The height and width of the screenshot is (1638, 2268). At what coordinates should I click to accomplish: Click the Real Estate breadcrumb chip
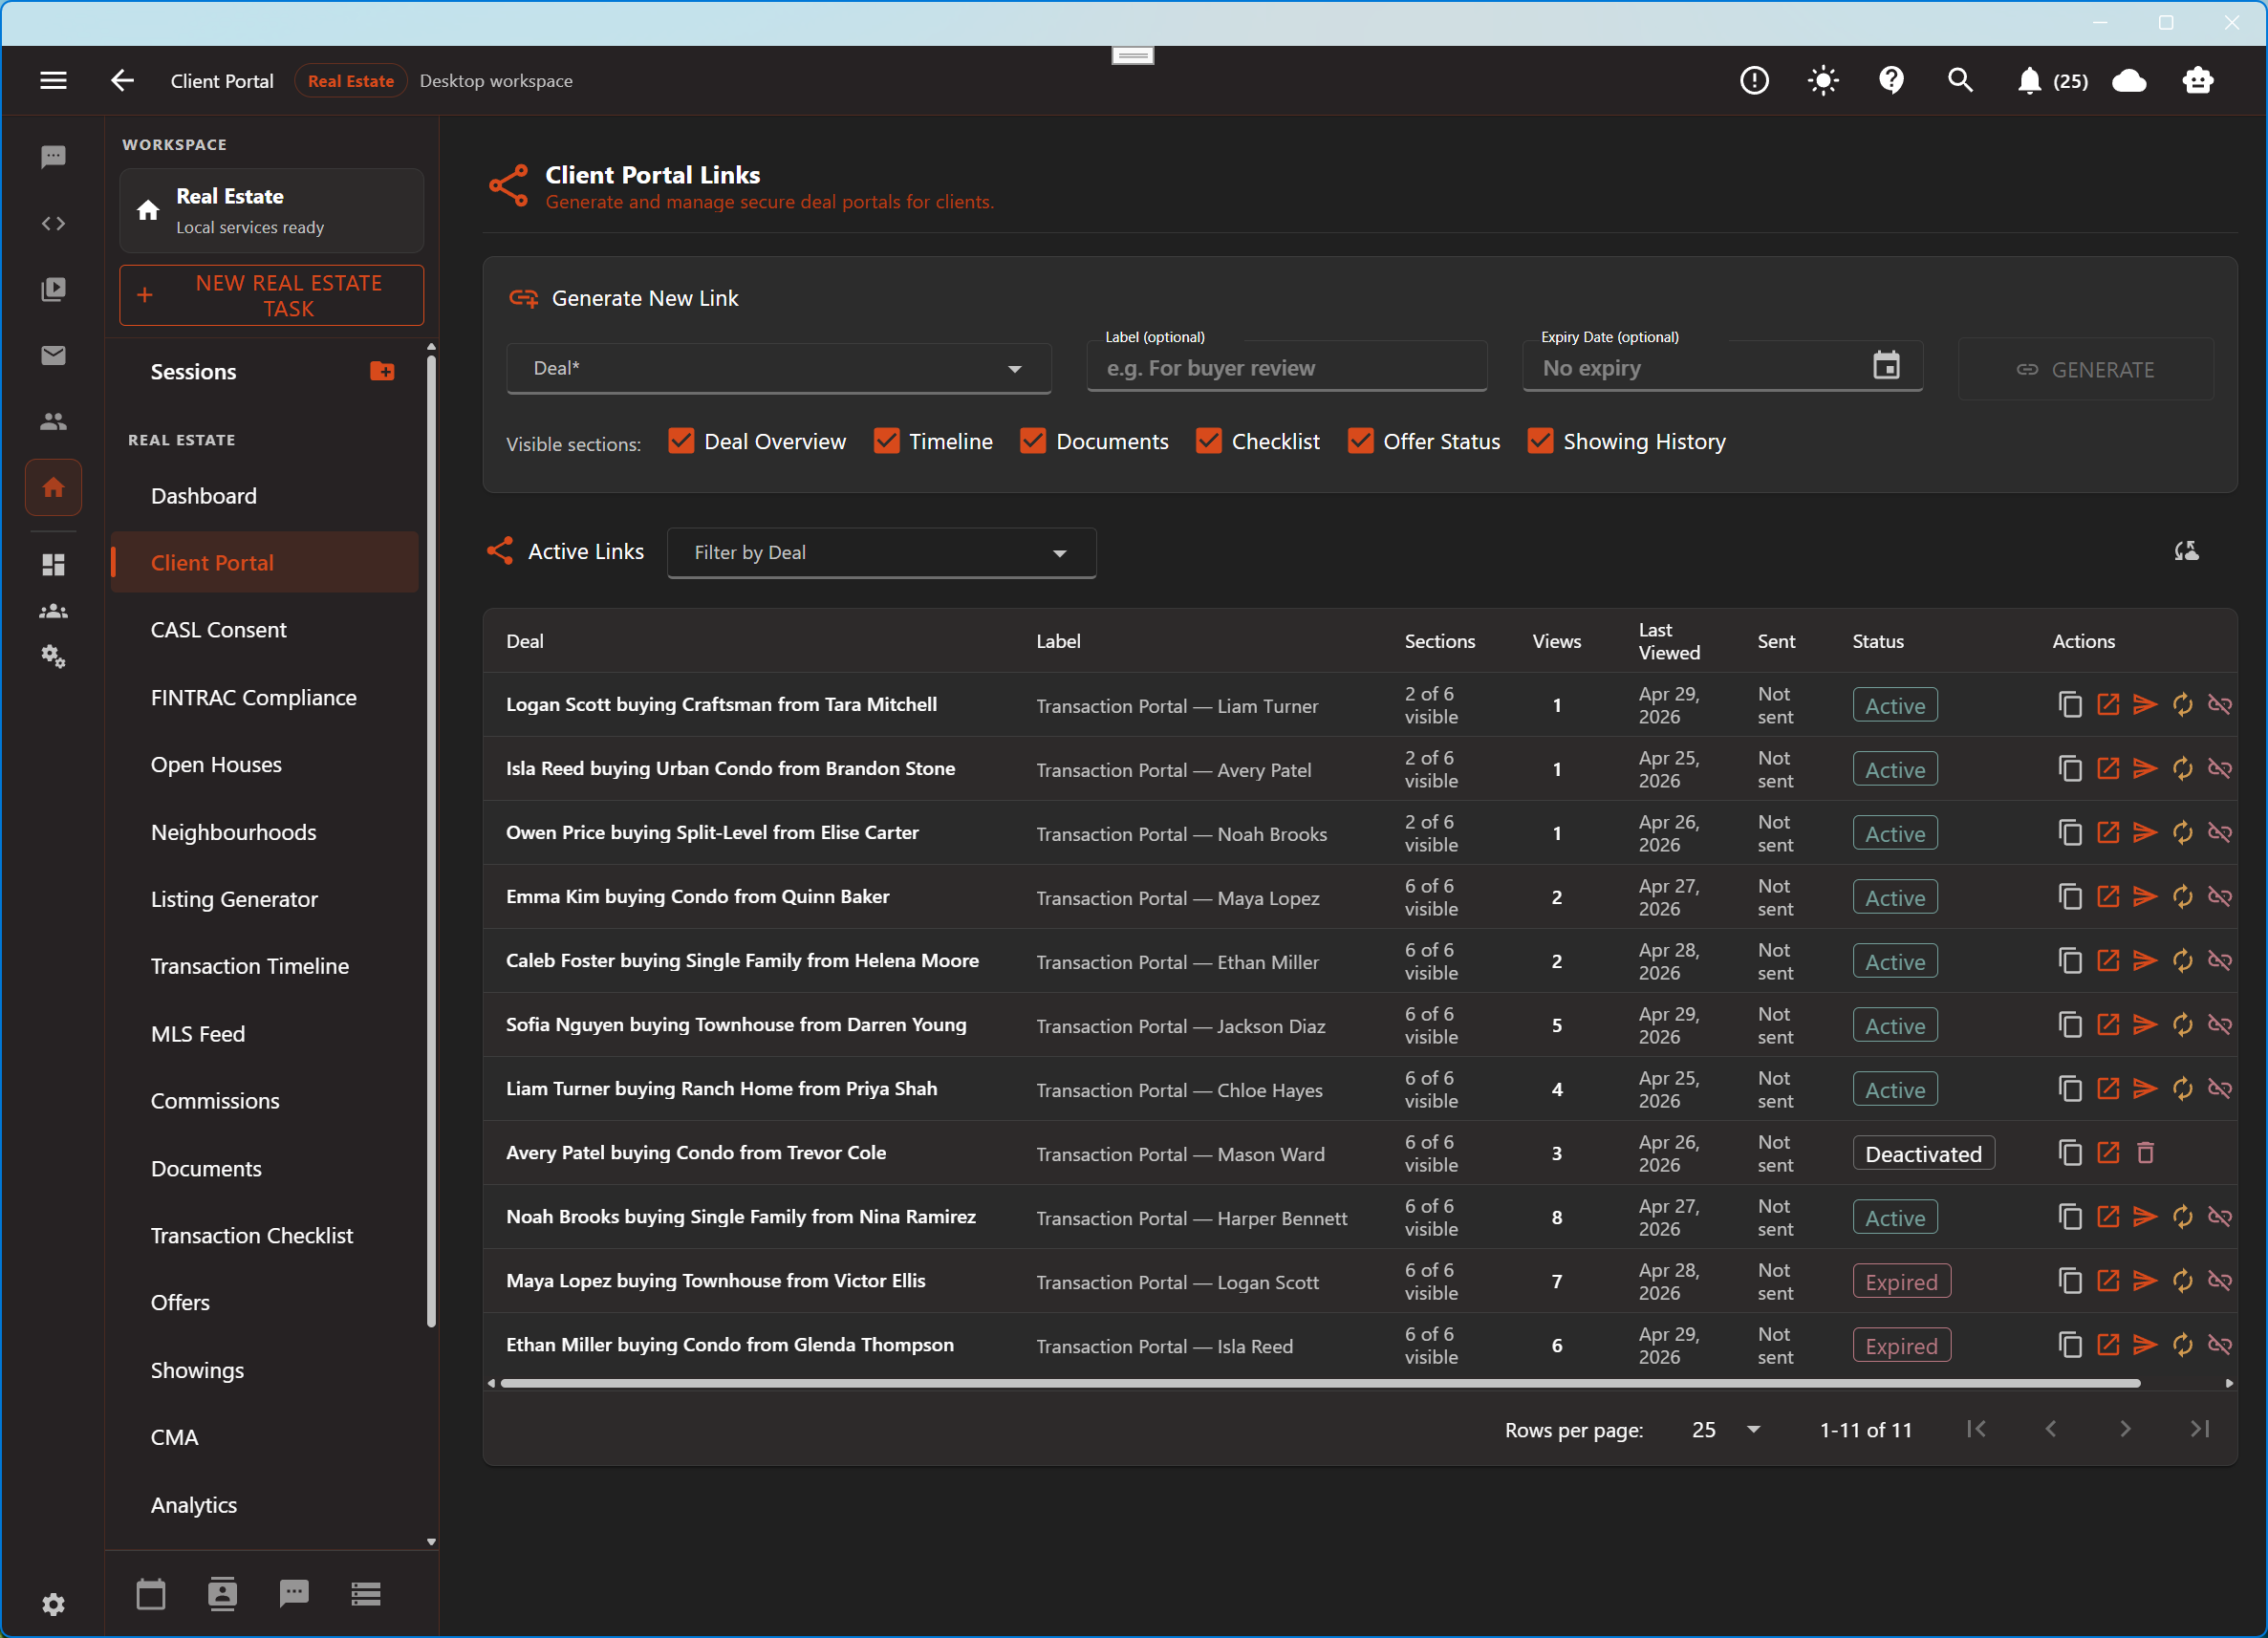pyautogui.click(x=350, y=81)
